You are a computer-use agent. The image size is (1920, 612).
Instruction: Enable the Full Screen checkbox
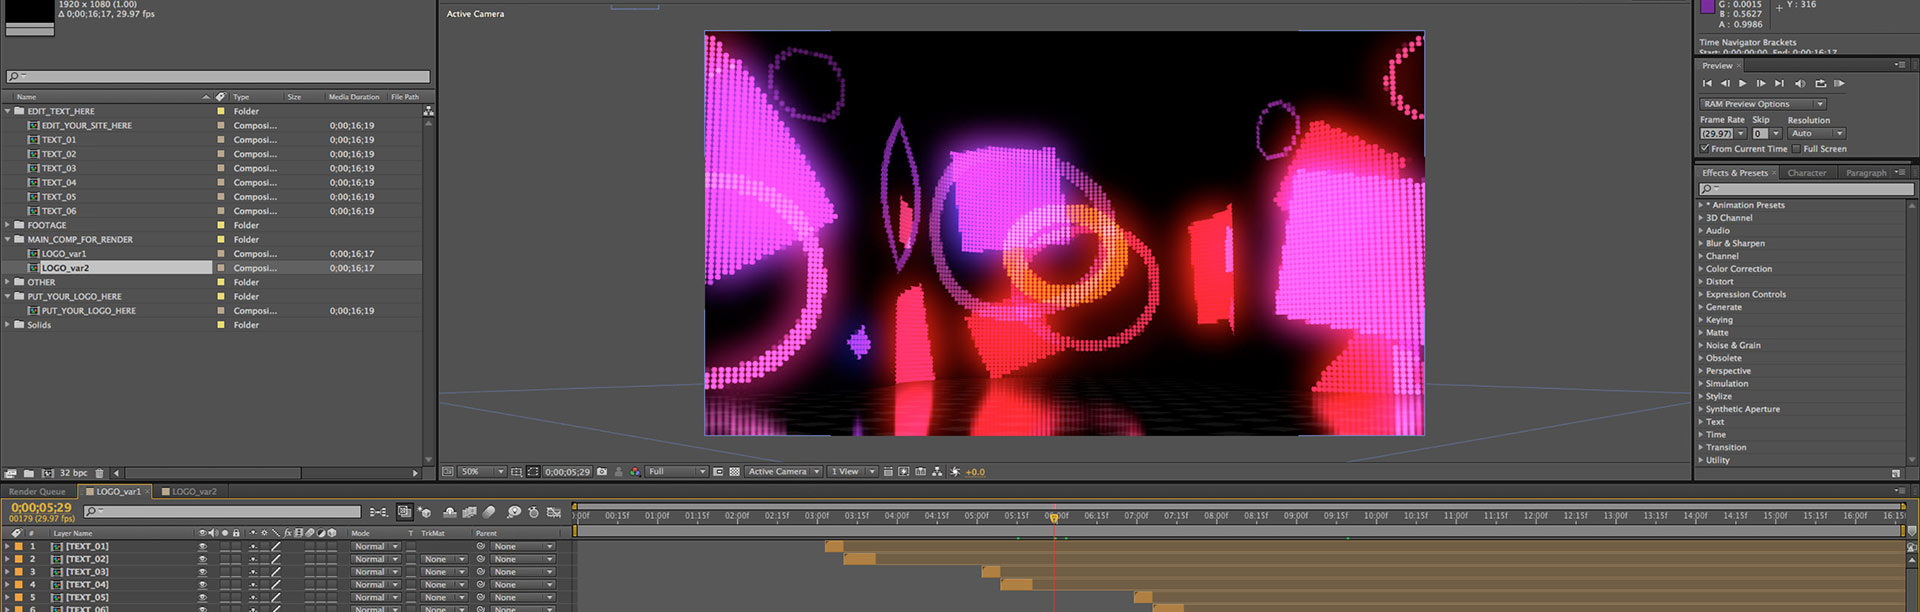(1797, 149)
